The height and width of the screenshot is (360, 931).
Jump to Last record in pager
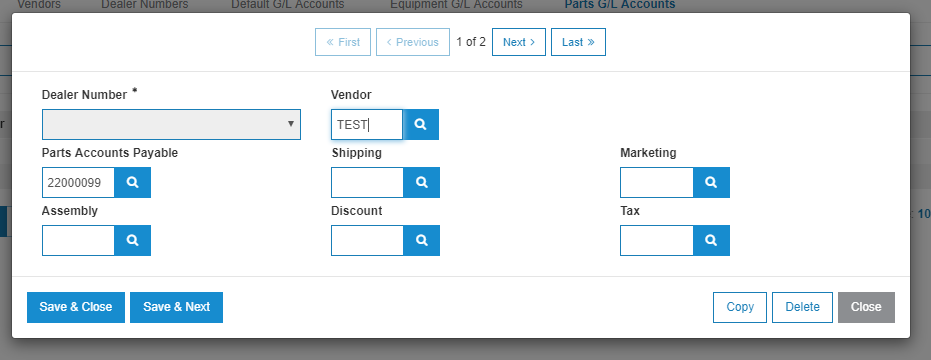coord(578,42)
